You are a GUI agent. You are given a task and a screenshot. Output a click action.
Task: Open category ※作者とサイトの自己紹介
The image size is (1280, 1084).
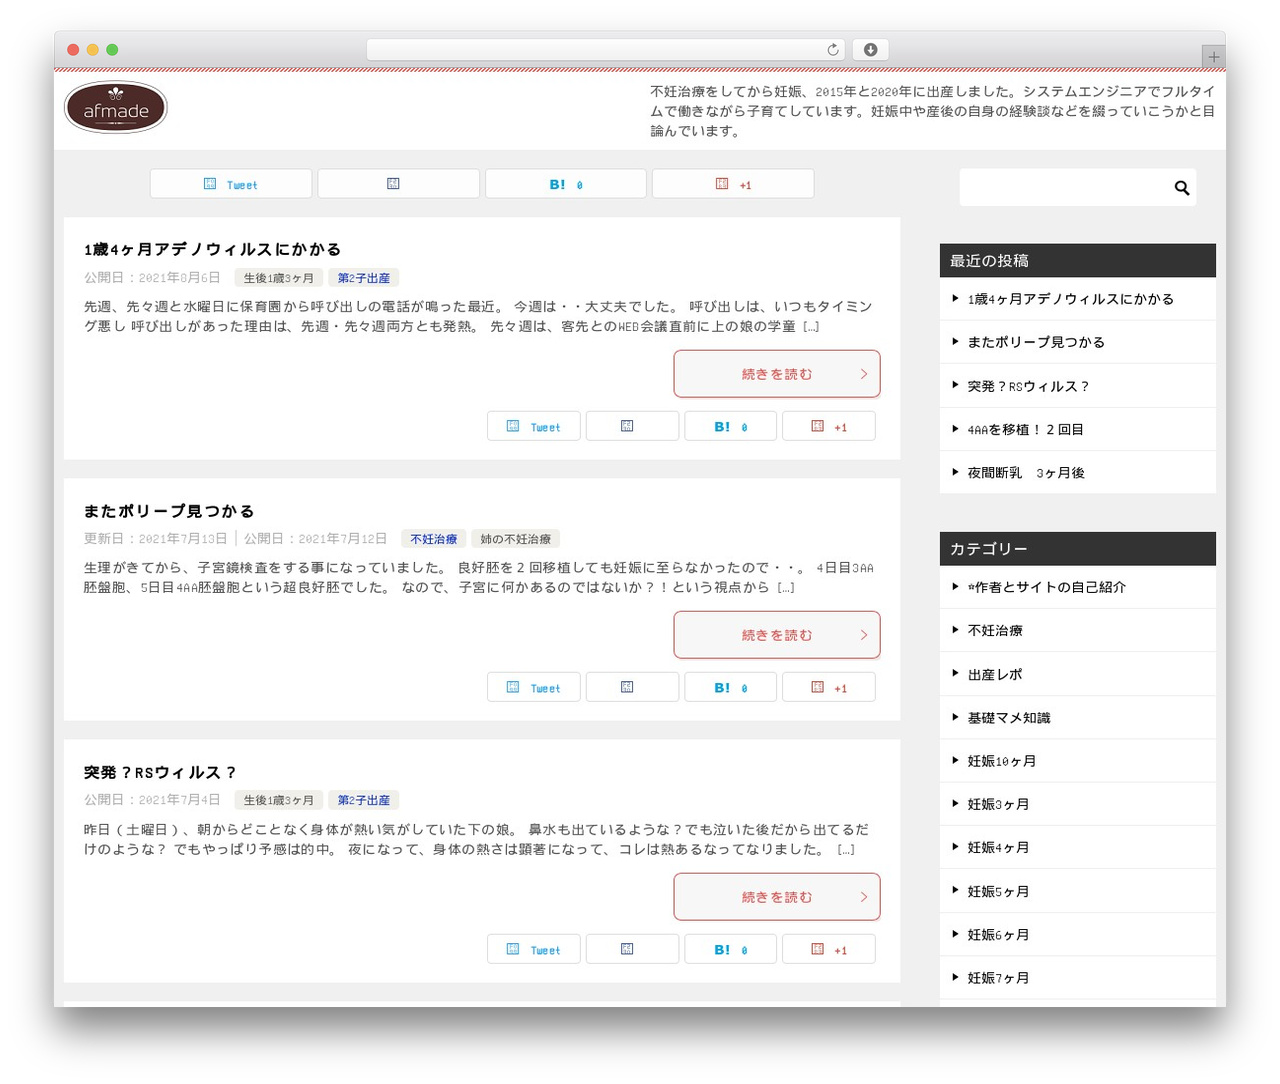(1046, 587)
